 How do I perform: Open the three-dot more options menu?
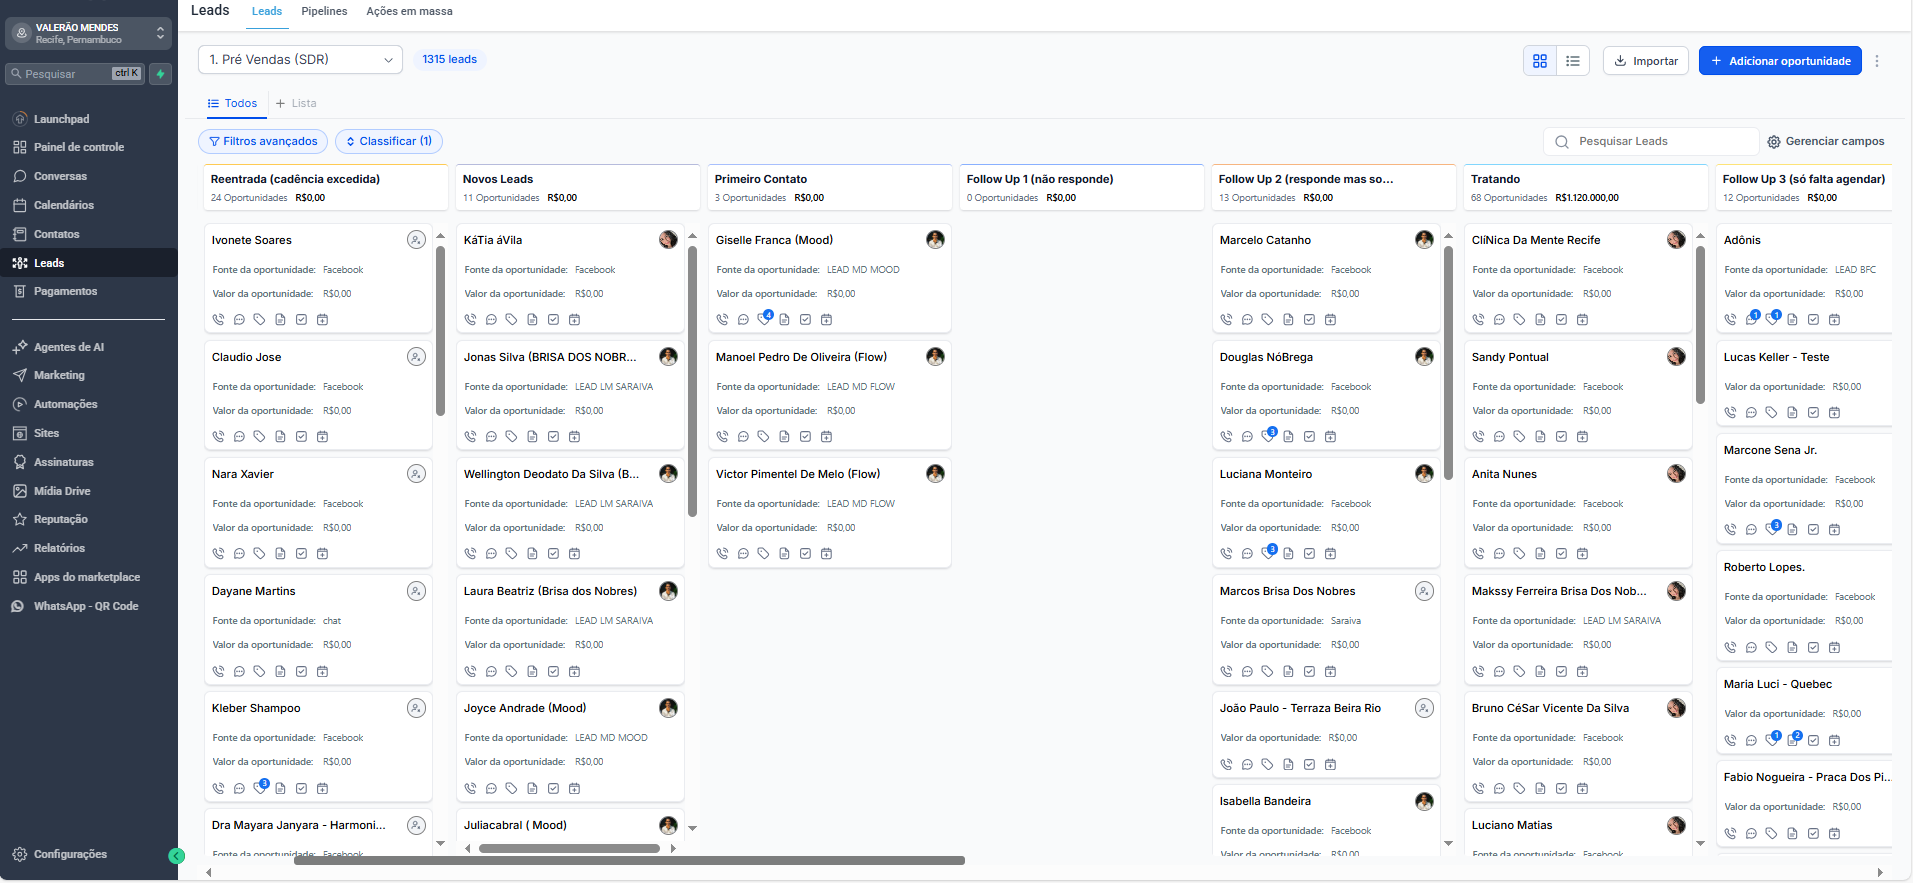(1877, 61)
